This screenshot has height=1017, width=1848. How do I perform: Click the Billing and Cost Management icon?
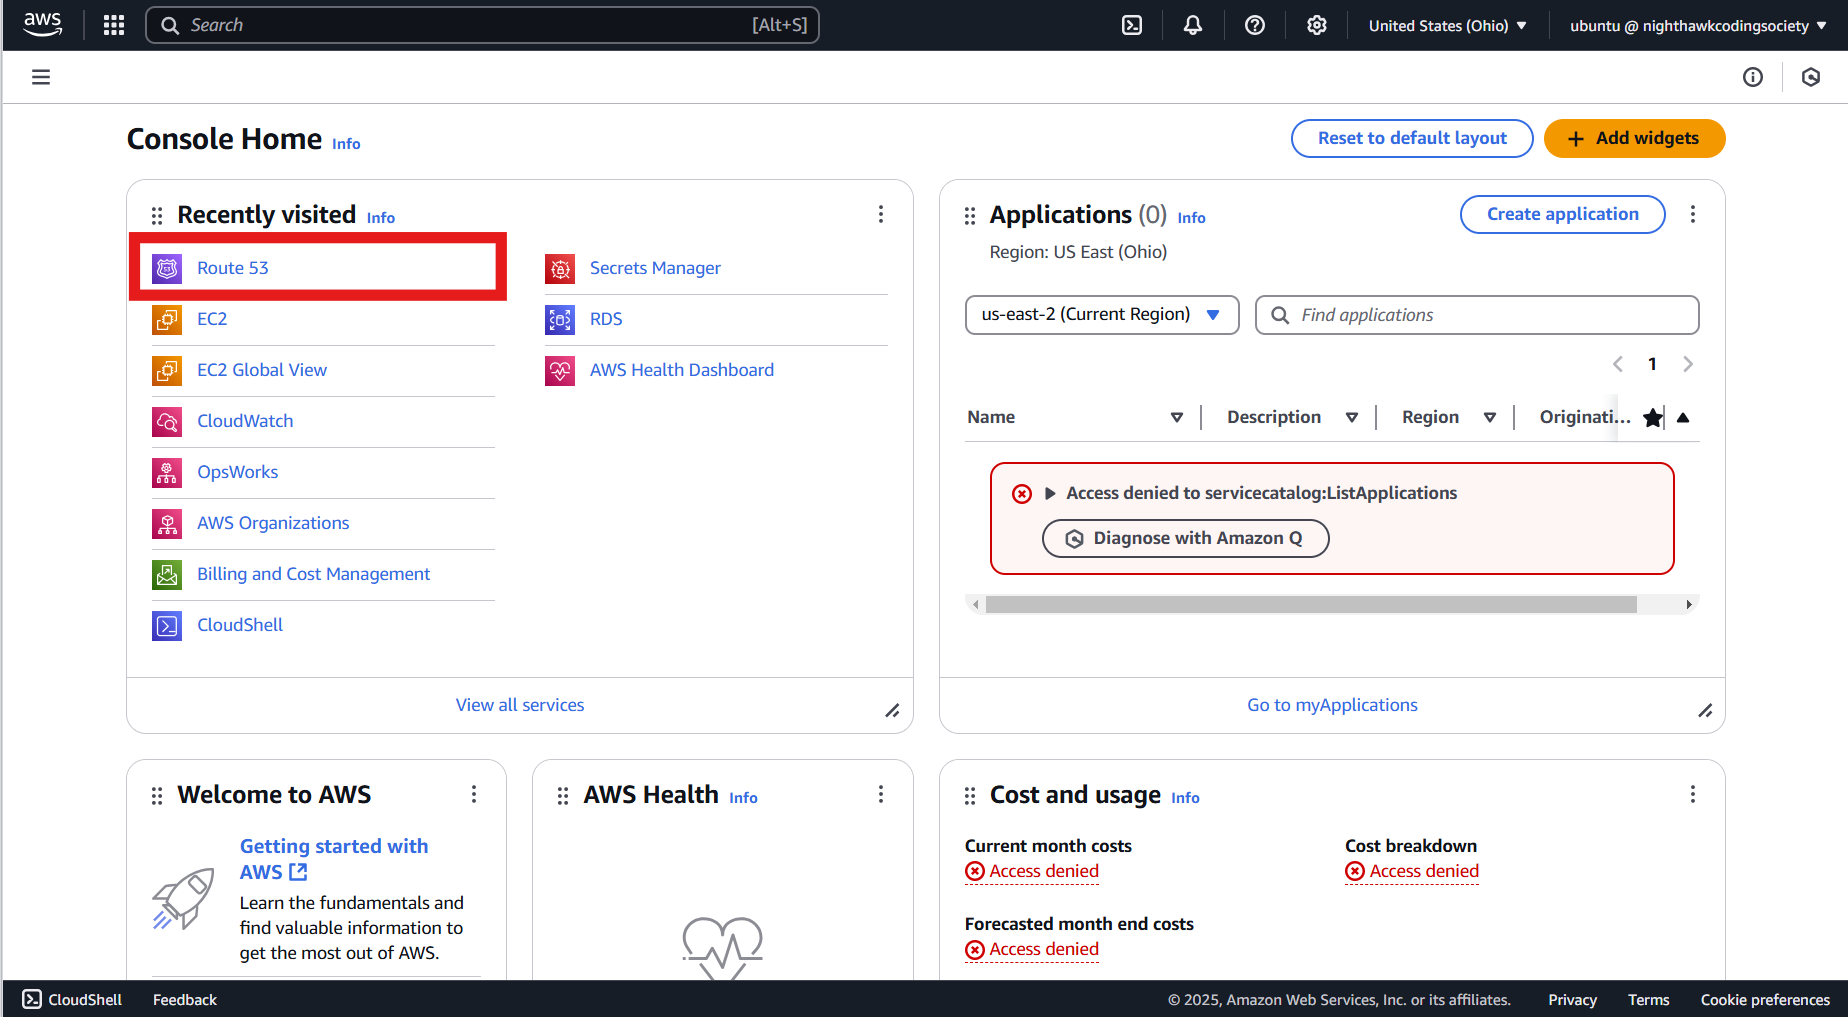(167, 574)
